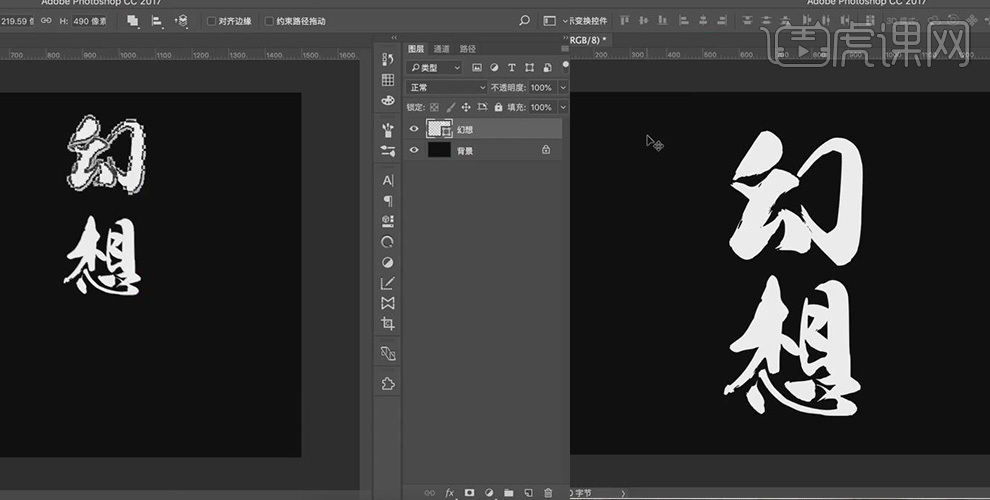
Task: Create a new layer icon
Action: 528,492
